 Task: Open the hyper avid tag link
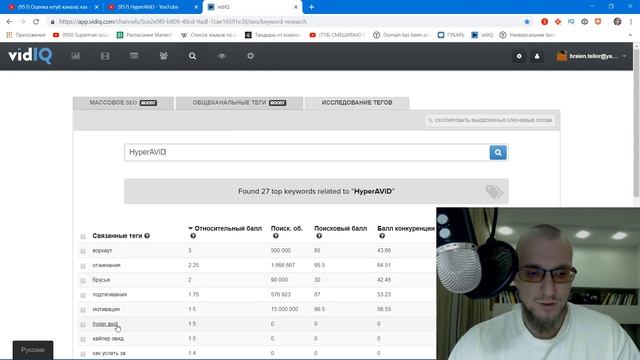105,324
